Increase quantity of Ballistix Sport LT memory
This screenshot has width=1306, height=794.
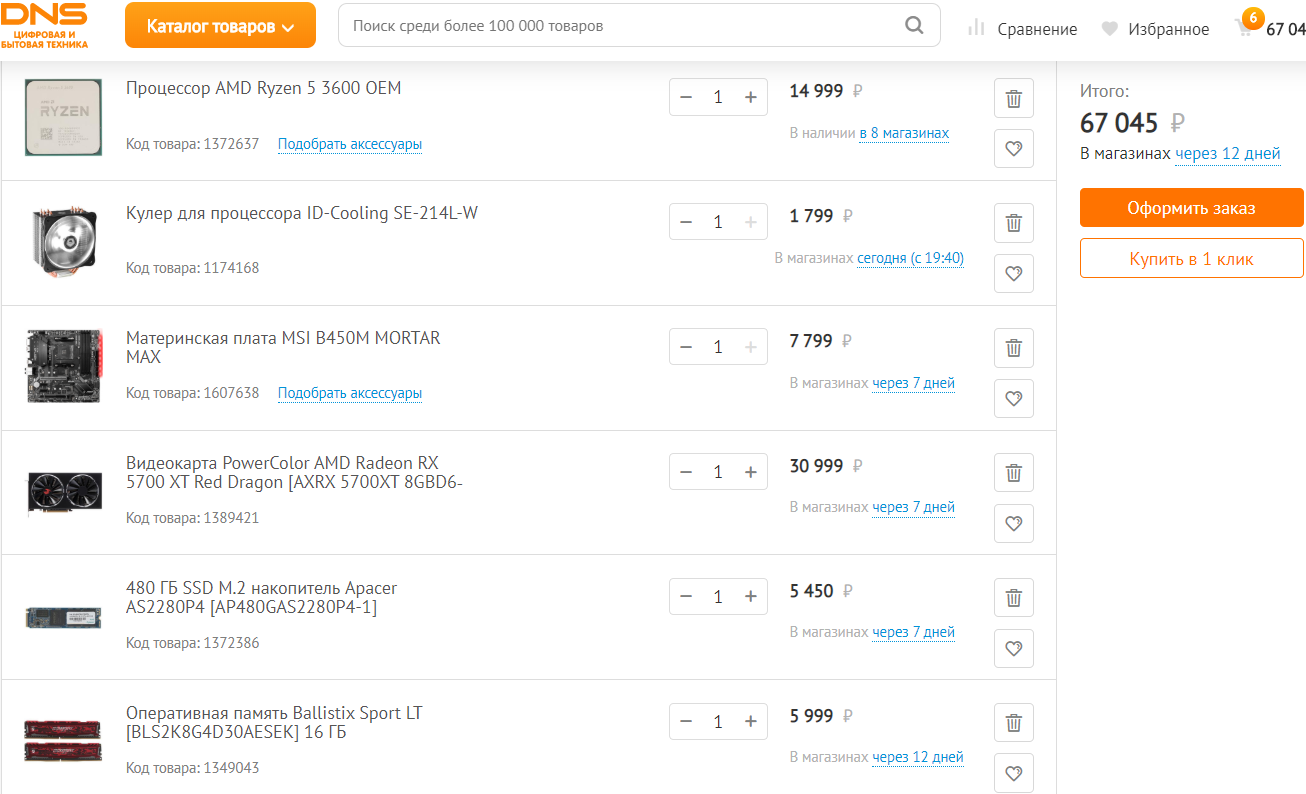pyautogui.click(x=751, y=722)
